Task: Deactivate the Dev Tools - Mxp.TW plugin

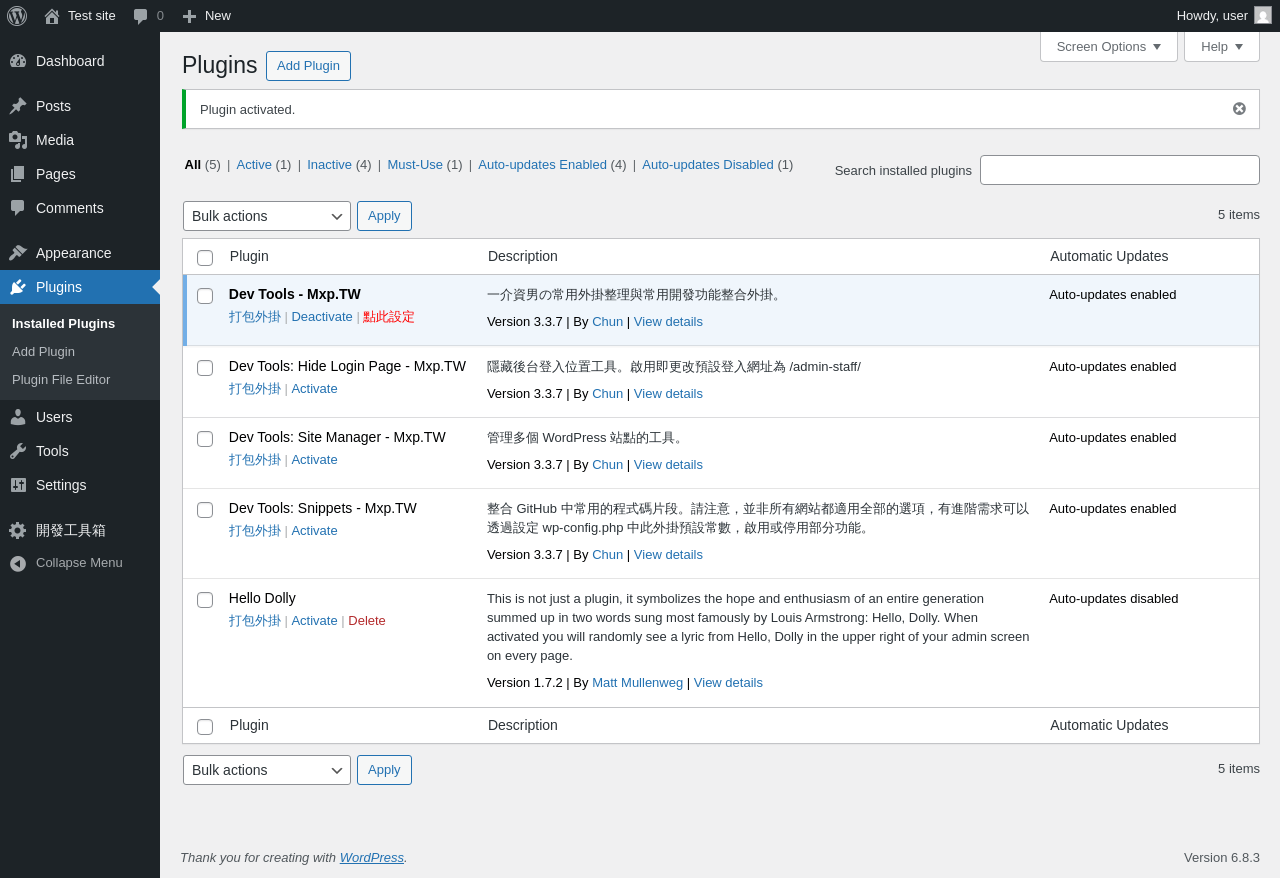Action: pyautogui.click(x=322, y=317)
